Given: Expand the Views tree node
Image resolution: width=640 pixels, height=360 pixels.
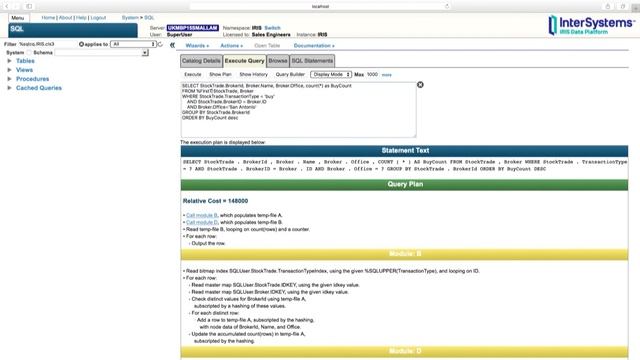Looking at the screenshot, I should 9,70.
